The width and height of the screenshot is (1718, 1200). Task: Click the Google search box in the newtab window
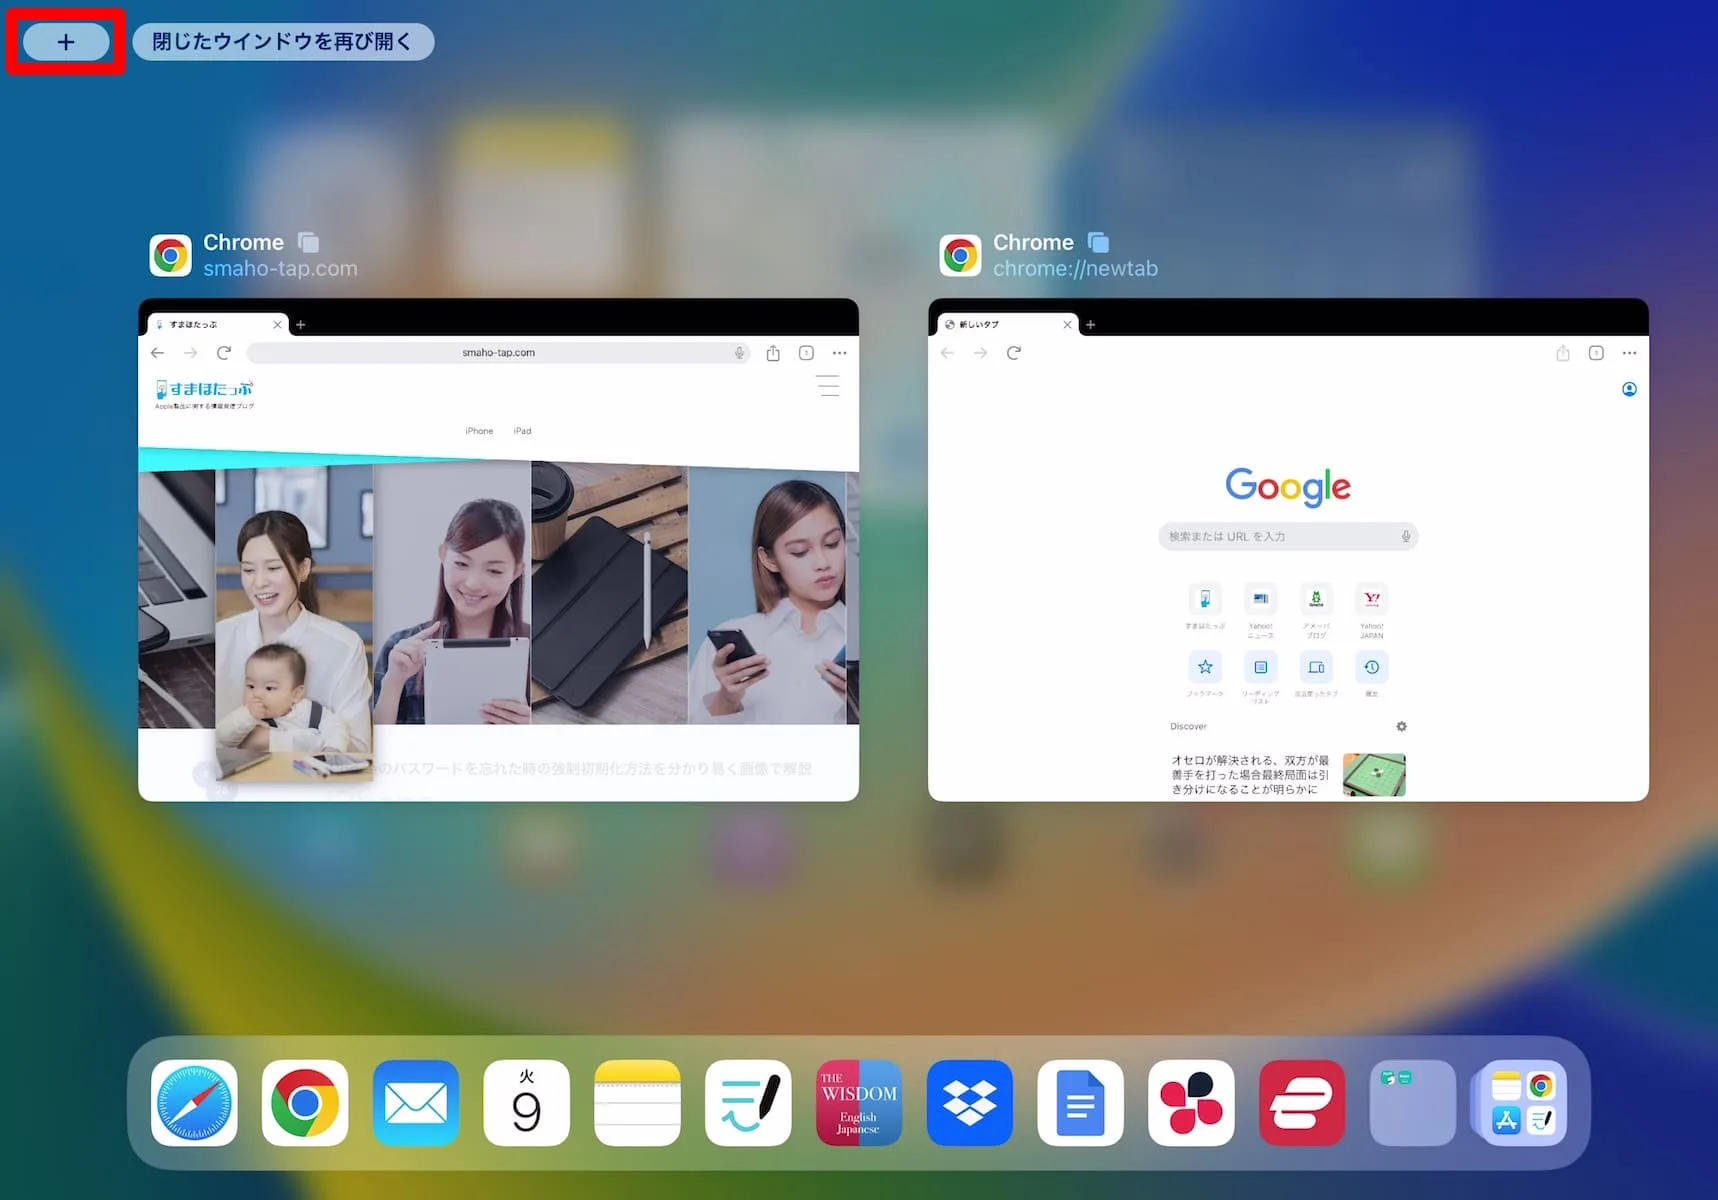point(1288,537)
